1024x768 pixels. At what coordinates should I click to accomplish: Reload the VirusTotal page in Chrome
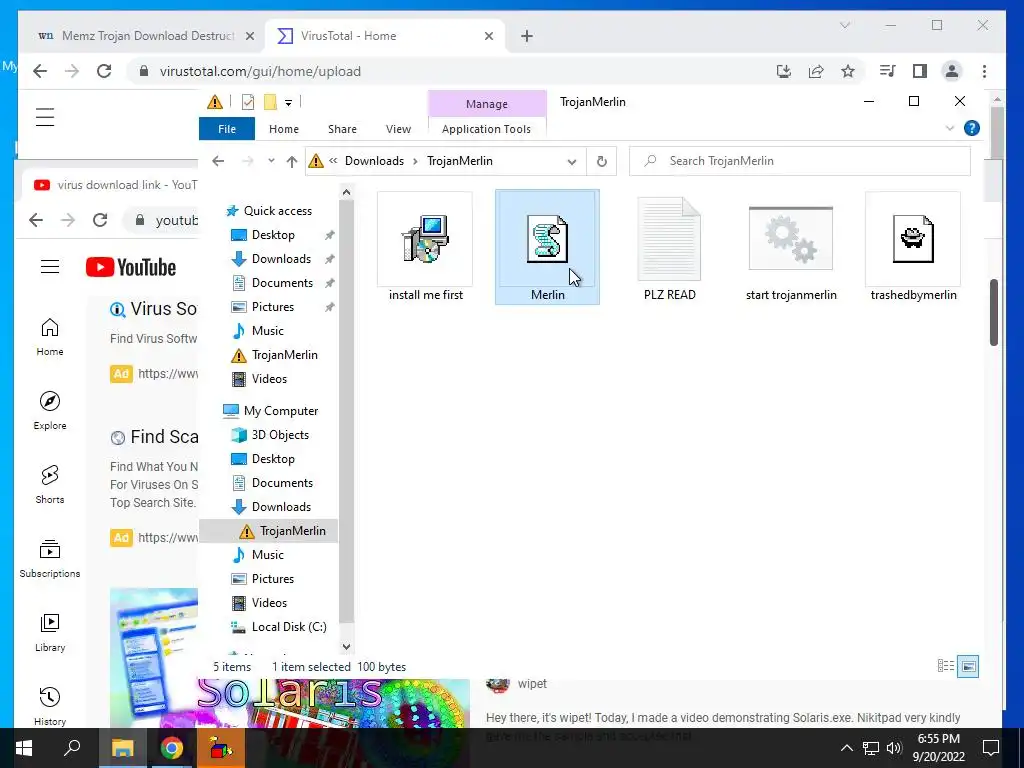point(104,71)
